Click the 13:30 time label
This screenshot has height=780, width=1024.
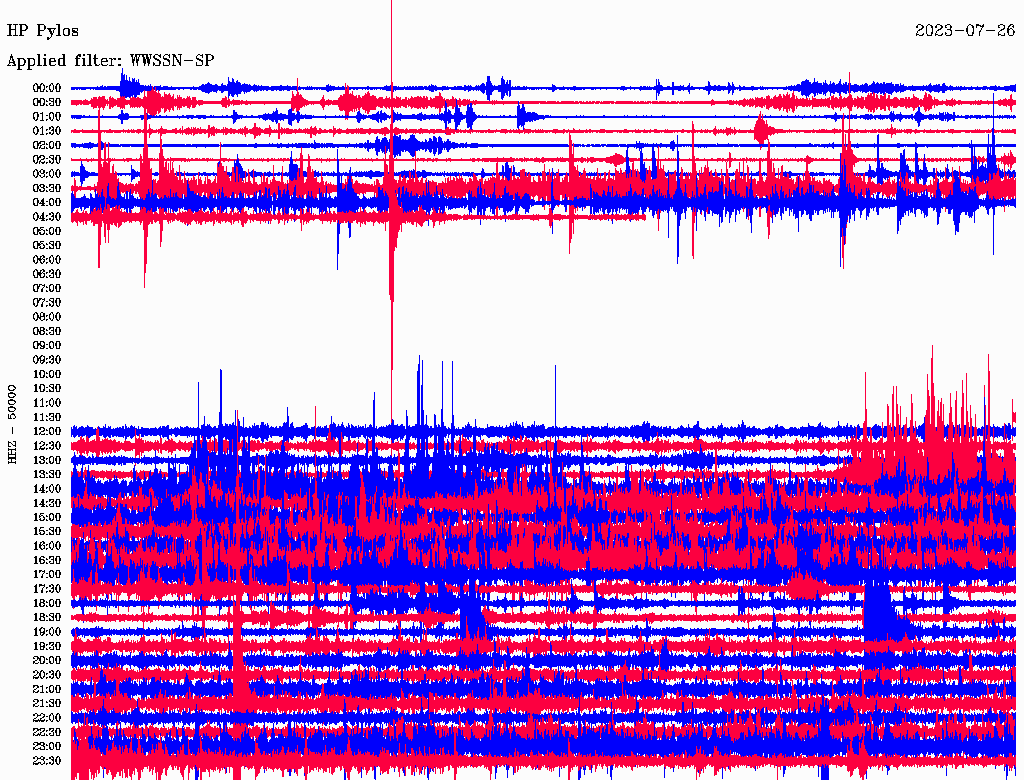(x=47, y=474)
